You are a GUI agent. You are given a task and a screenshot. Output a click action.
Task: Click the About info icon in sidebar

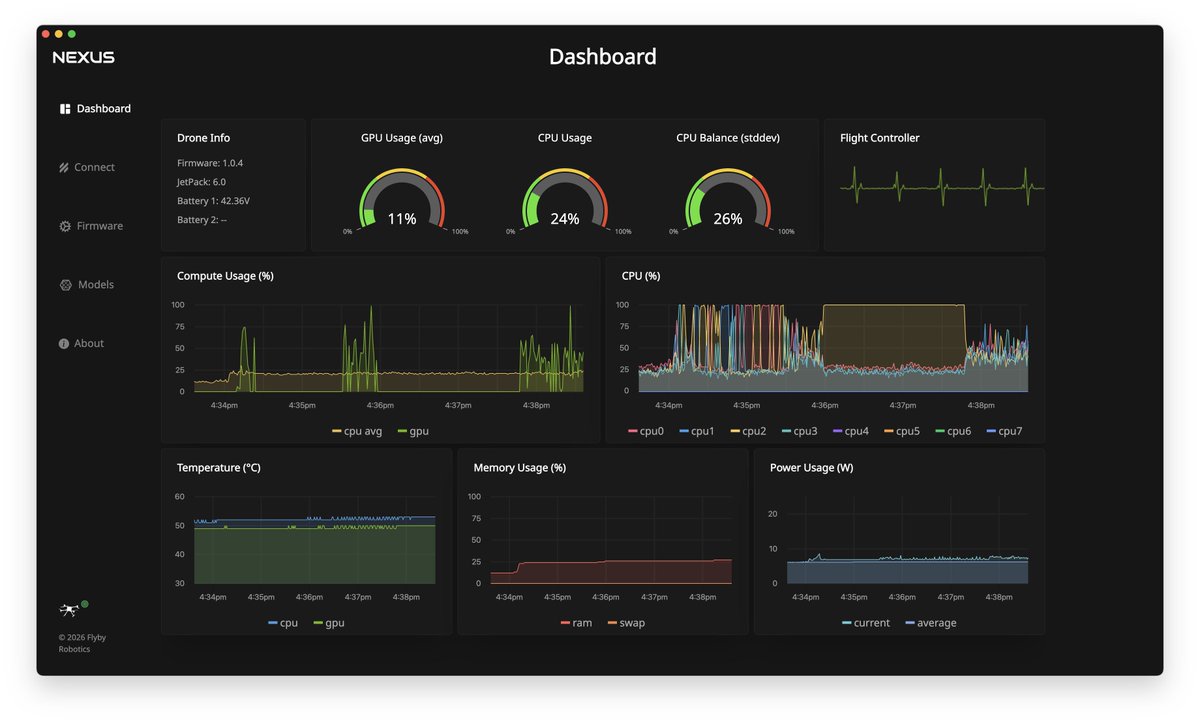(x=64, y=344)
